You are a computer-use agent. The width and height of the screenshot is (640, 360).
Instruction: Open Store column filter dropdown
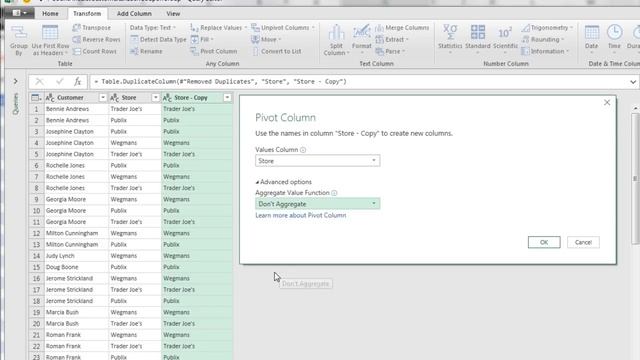pos(155,98)
